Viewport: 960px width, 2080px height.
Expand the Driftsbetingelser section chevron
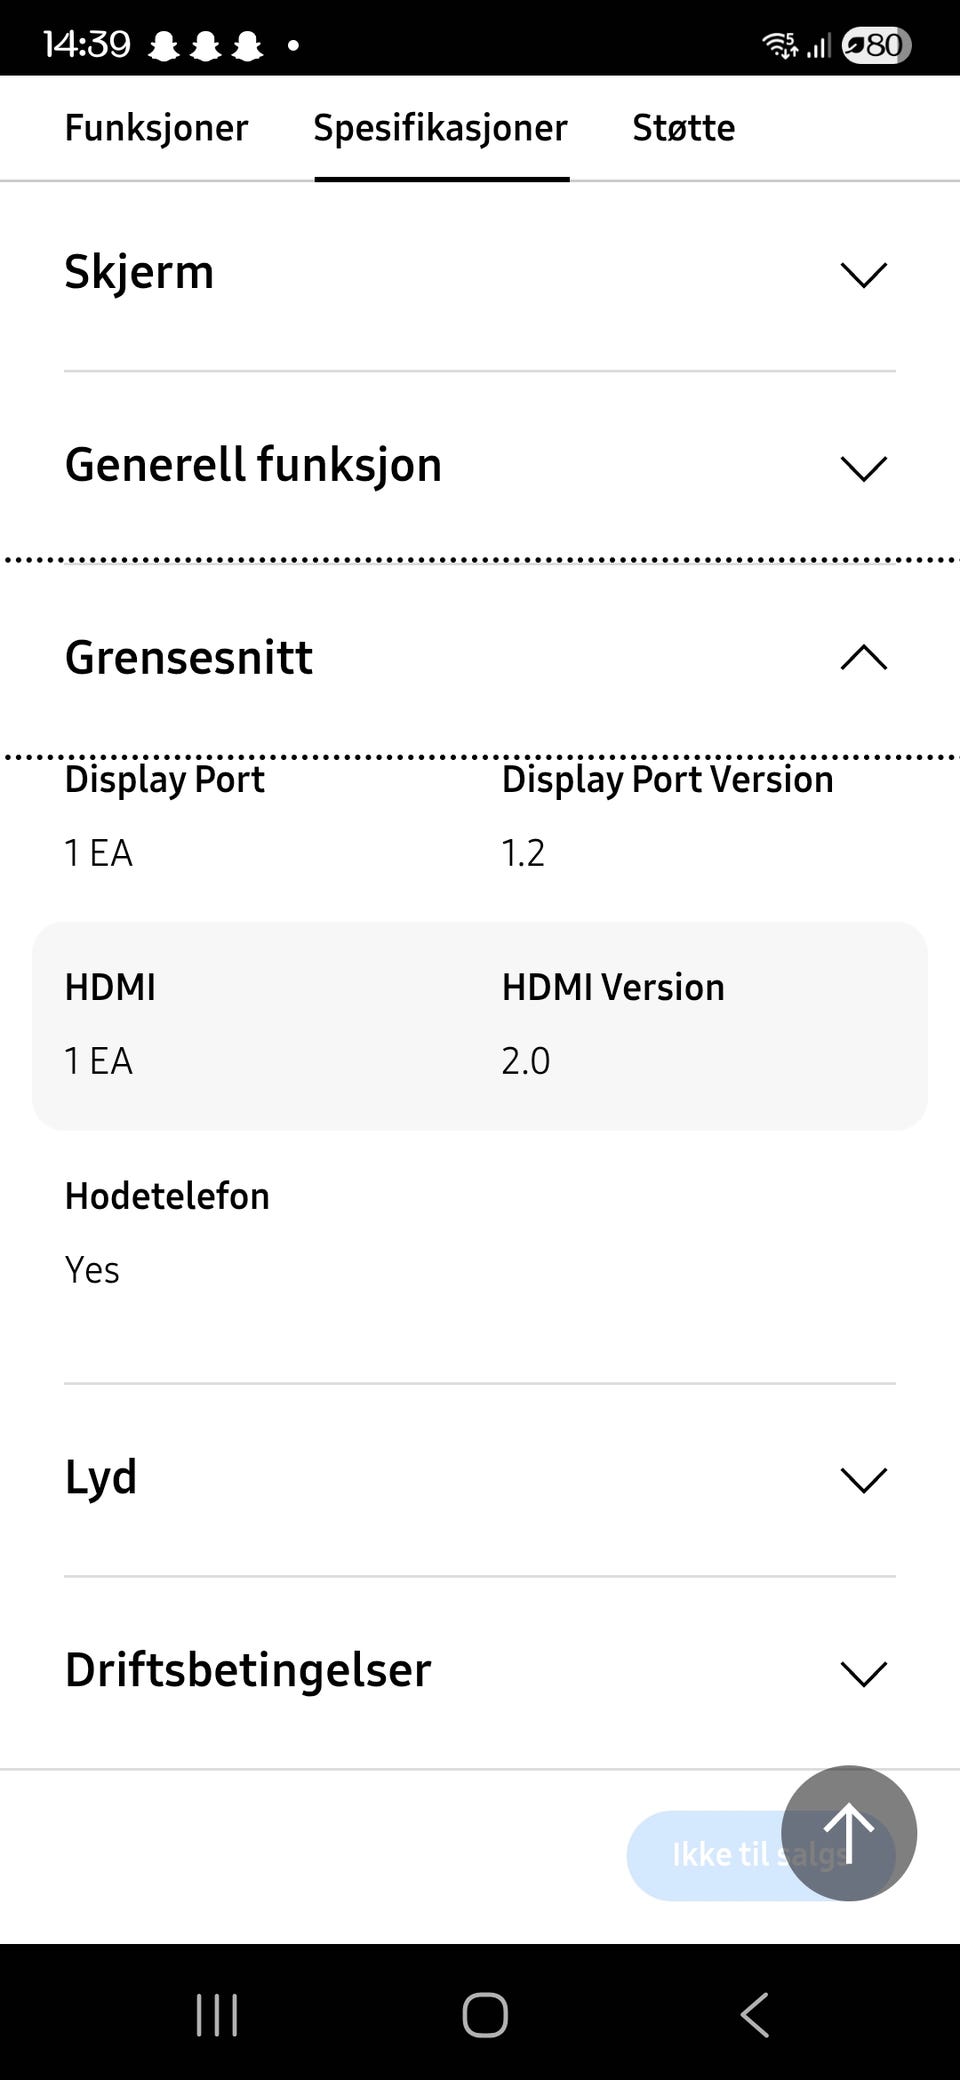[x=864, y=1673]
